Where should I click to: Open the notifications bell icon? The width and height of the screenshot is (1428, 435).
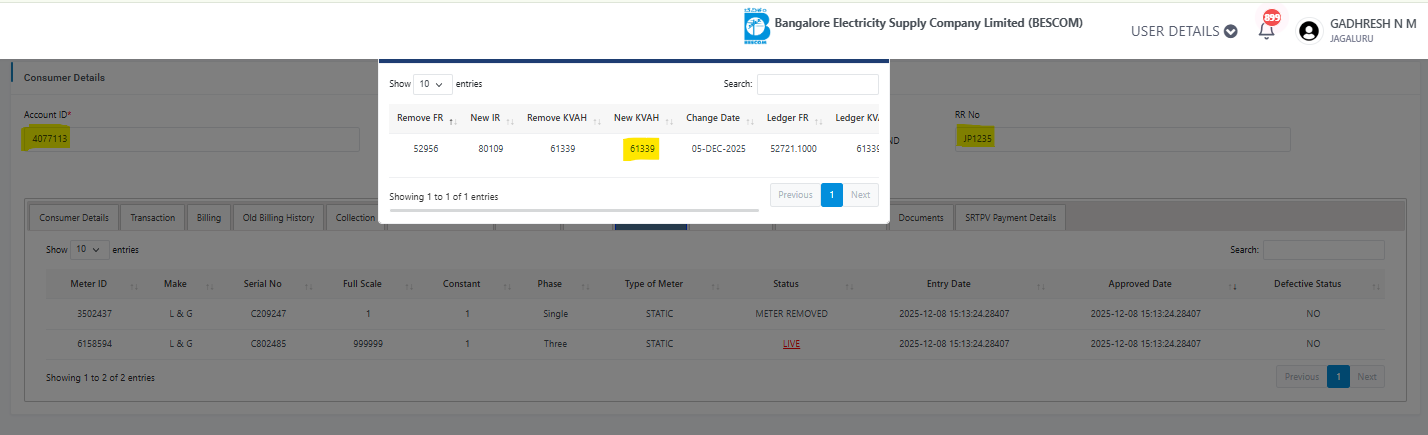(1267, 29)
